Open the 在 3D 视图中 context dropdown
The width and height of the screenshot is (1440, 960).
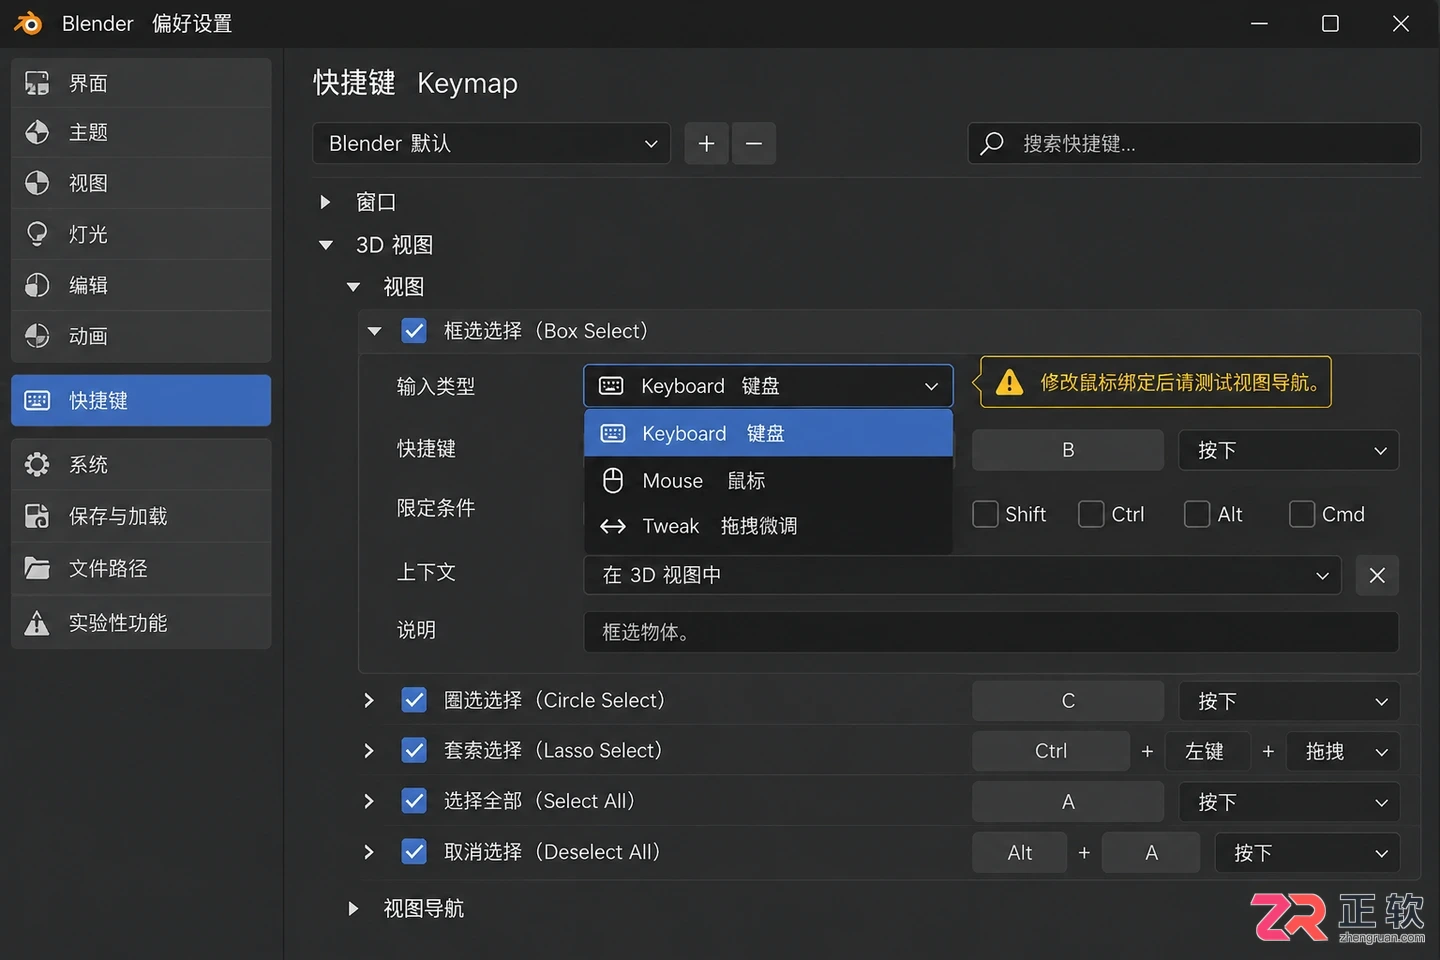(x=962, y=575)
